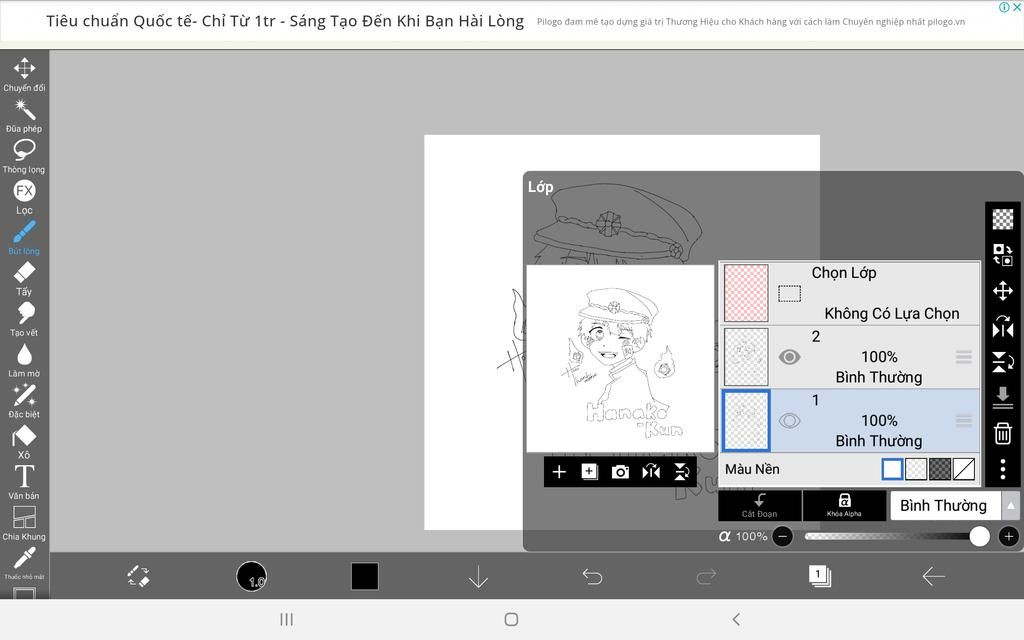Screen dimensions: 1024x640
Task: Select layer 1 thumbnail
Action: pyautogui.click(x=746, y=421)
